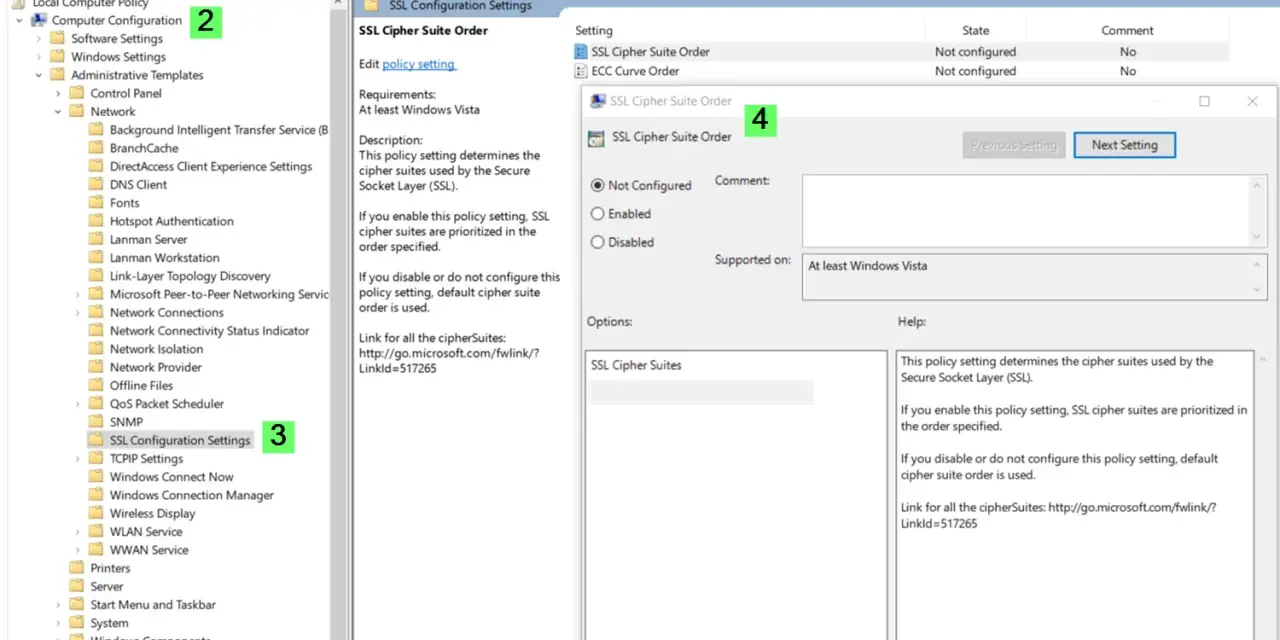
Task: Select Link-Layer Topology Discovery tree item
Action: point(190,276)
